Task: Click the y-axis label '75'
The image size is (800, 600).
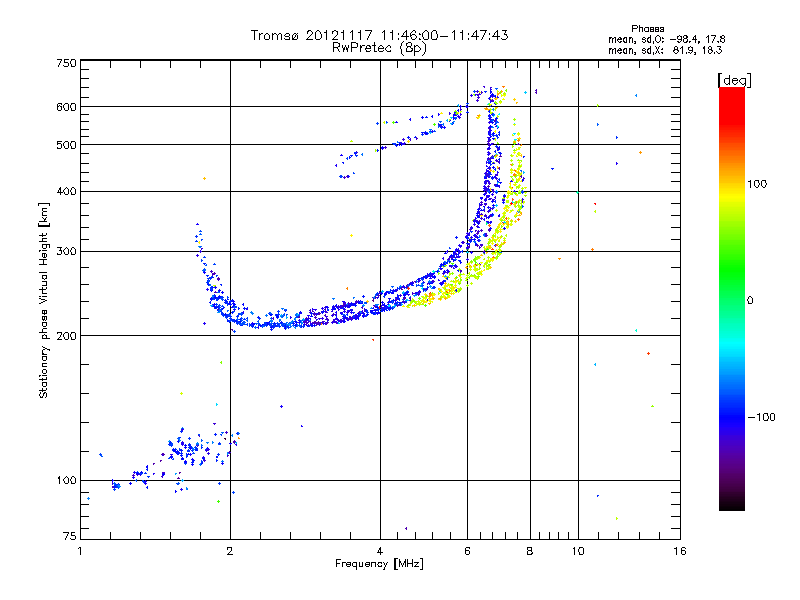Action: (x=70, y=536)
